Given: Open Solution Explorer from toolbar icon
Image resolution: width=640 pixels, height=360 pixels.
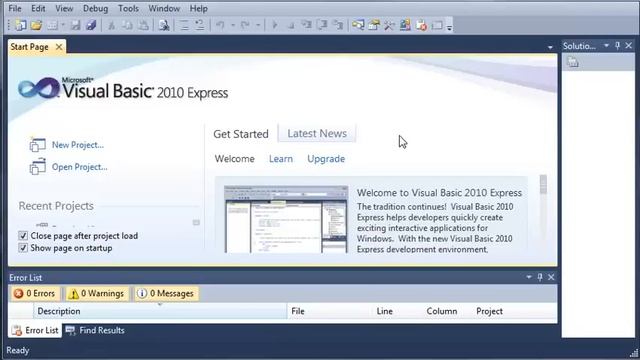Looking at the screenshot, I should (358, 25).
